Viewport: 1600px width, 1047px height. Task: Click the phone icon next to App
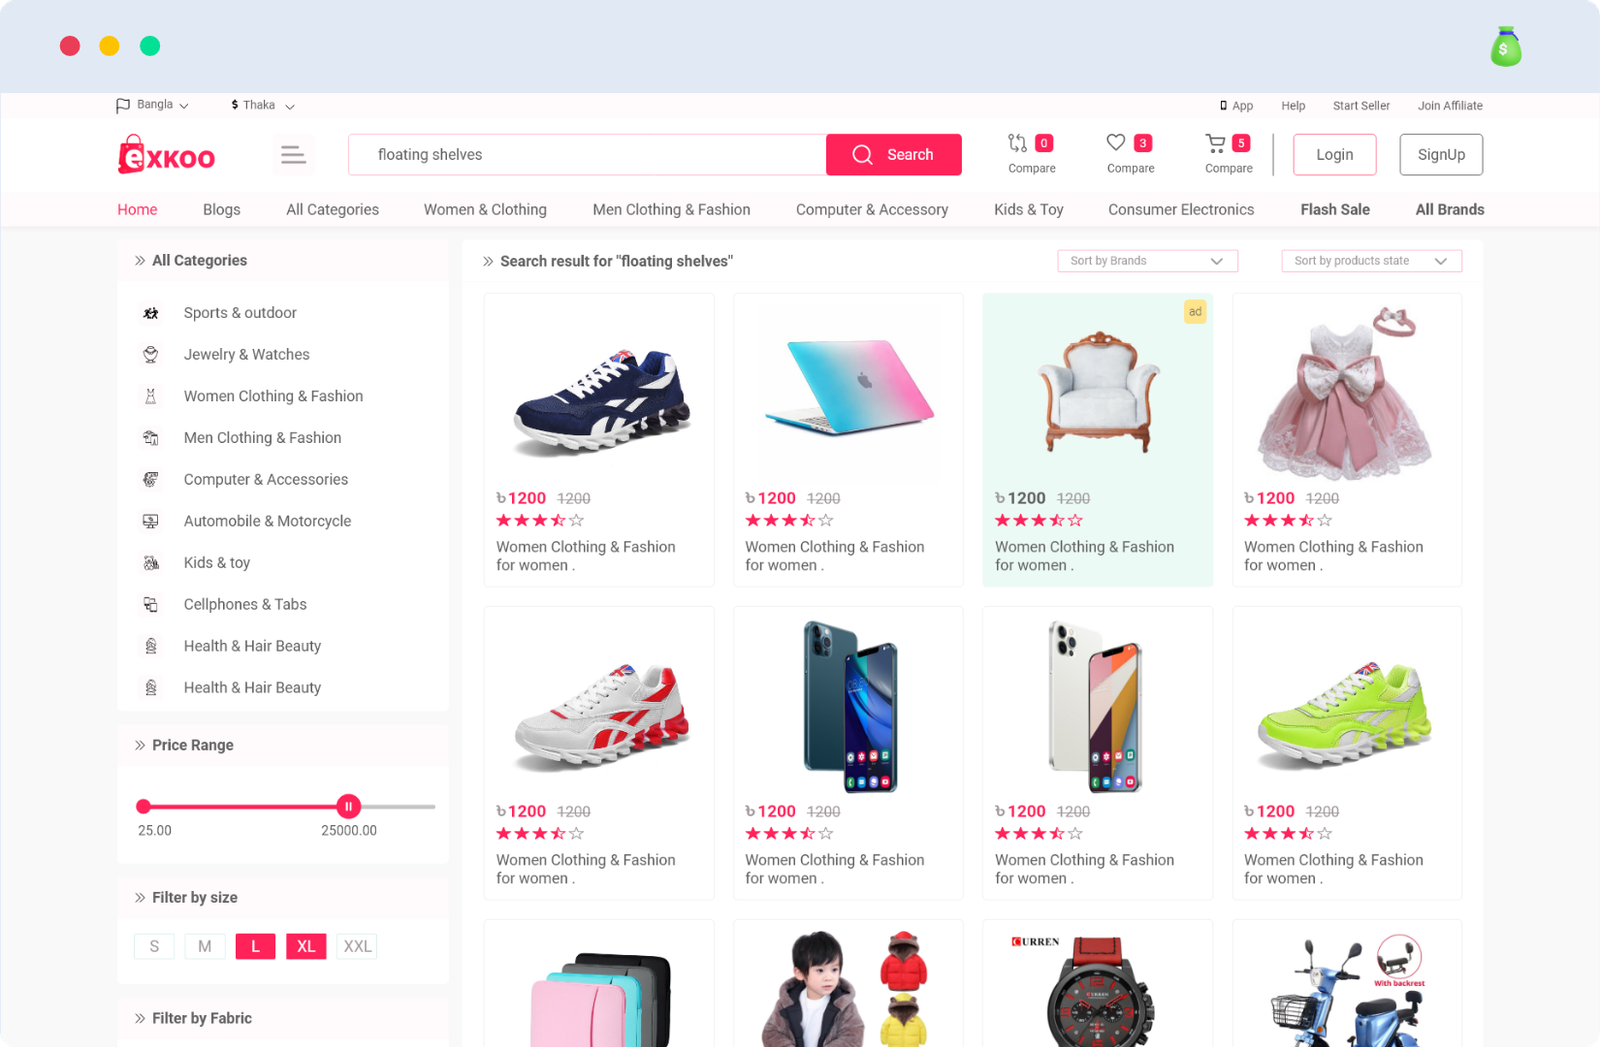point(1223,105)
